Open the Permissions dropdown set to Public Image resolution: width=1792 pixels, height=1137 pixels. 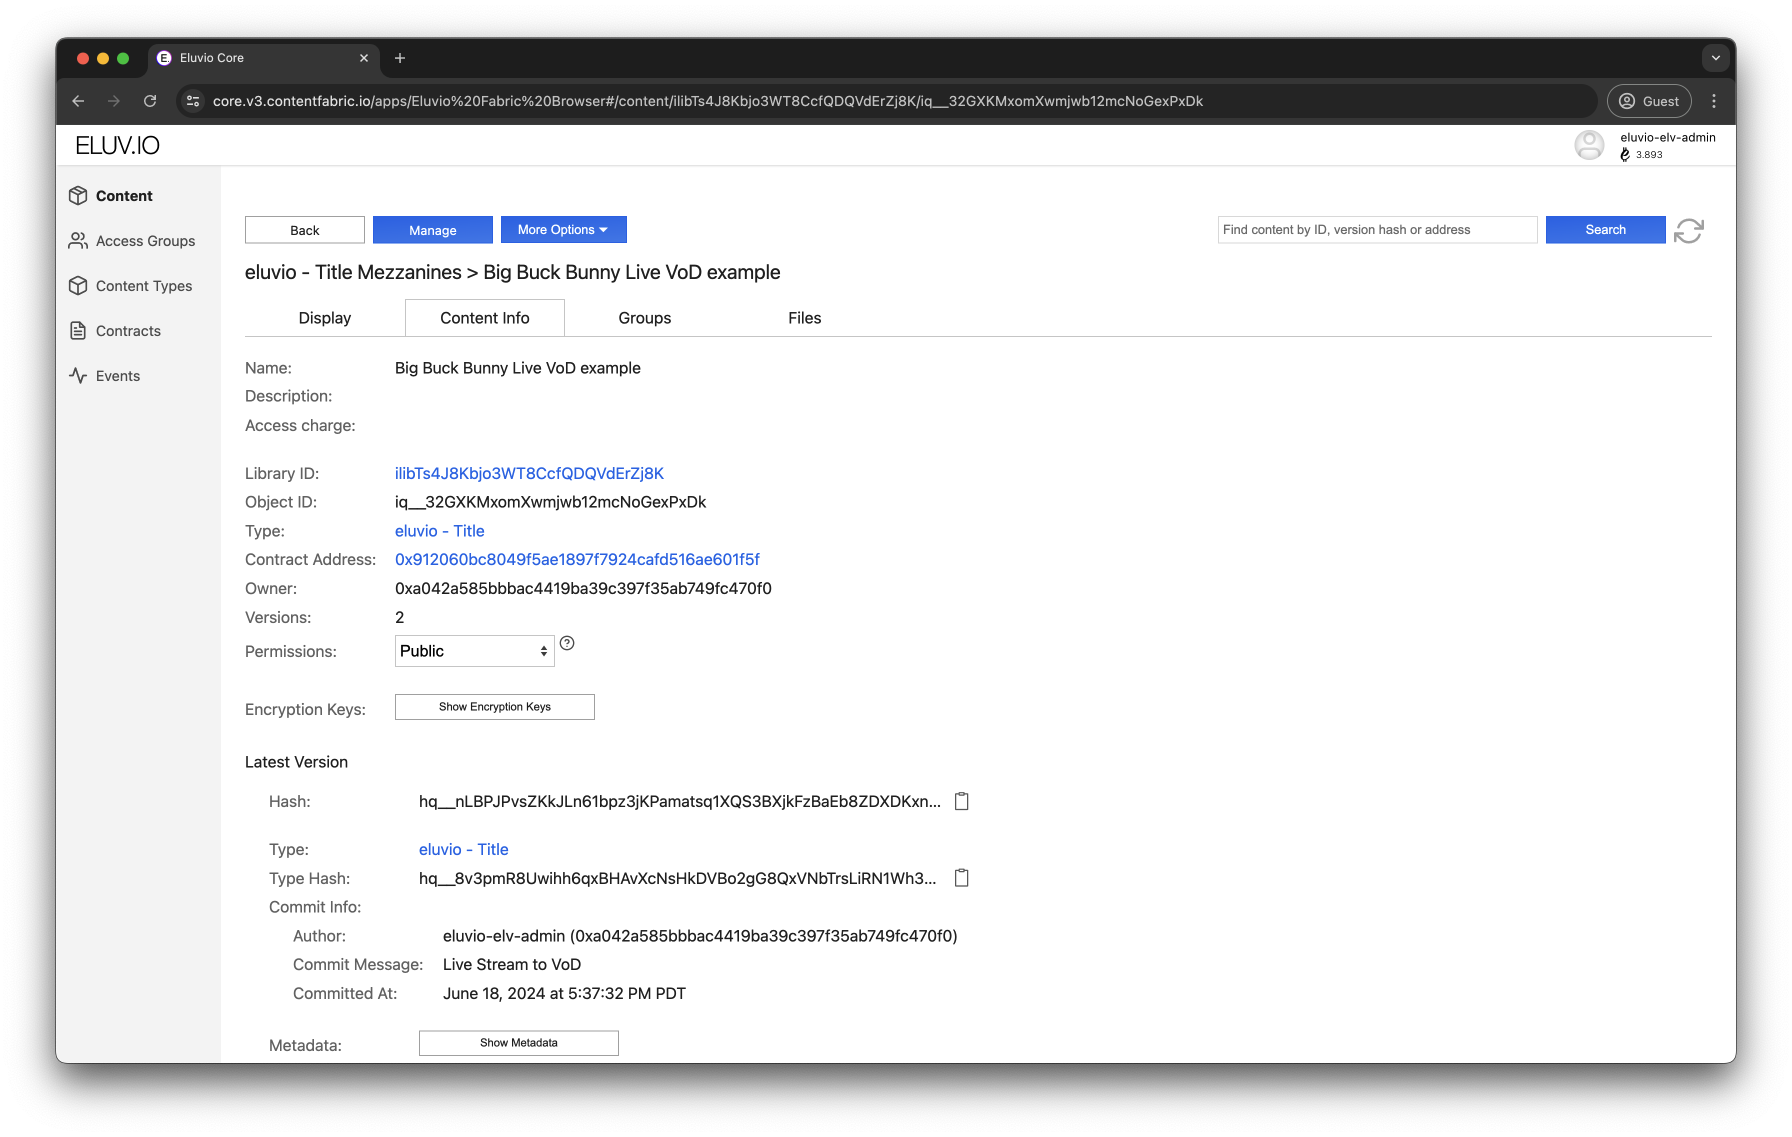(475, 651)
